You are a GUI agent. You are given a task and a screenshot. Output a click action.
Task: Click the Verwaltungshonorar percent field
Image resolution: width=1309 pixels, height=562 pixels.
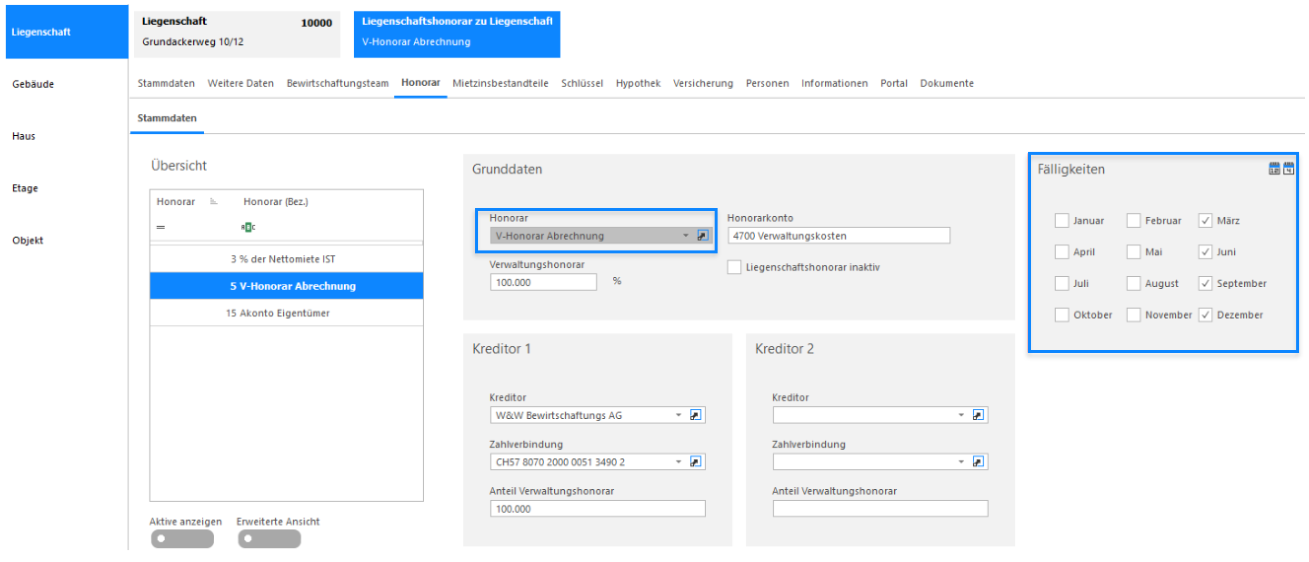(544, 282)
